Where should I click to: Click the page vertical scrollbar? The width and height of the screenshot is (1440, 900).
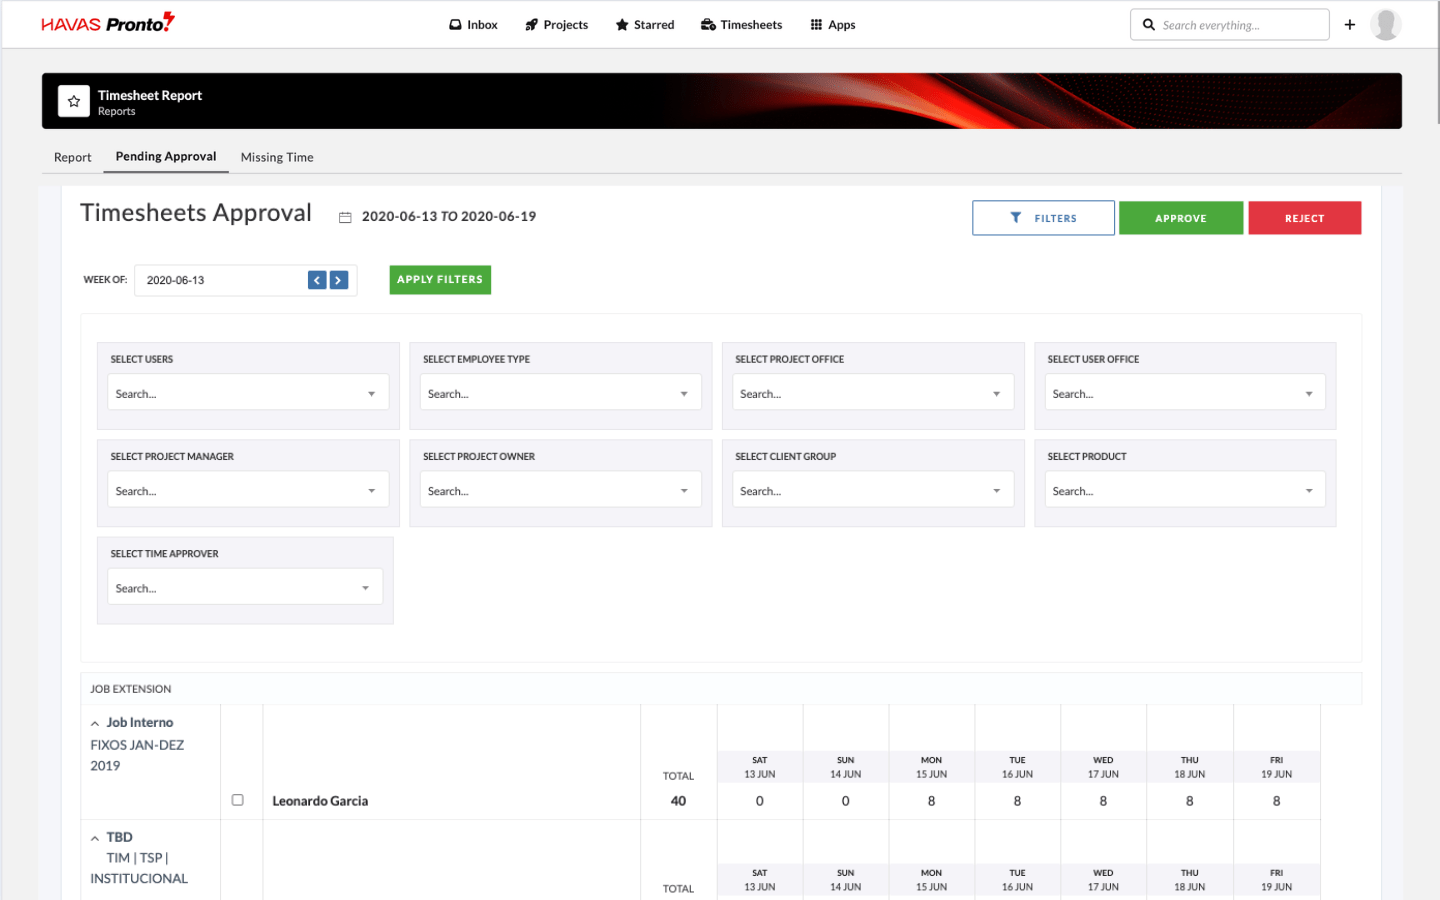click(x=1436, y=62)
